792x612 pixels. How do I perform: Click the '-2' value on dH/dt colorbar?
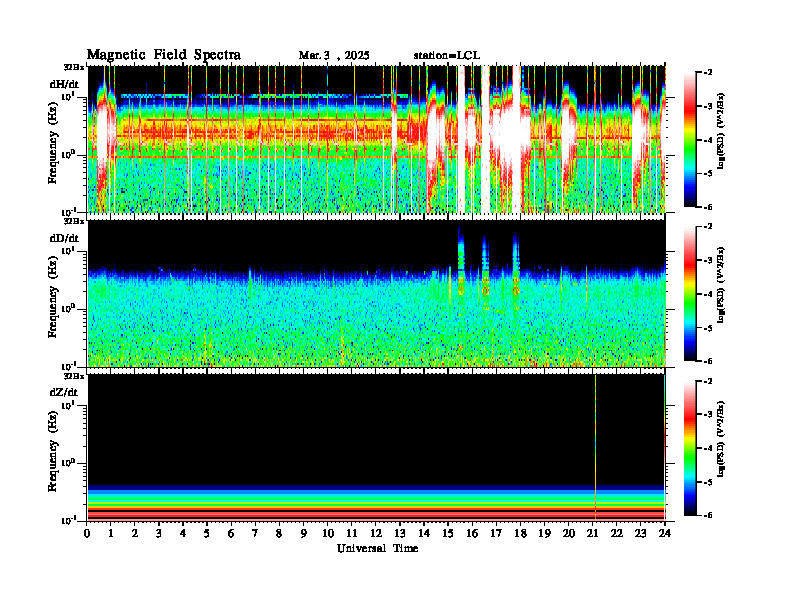pos(707,73)
